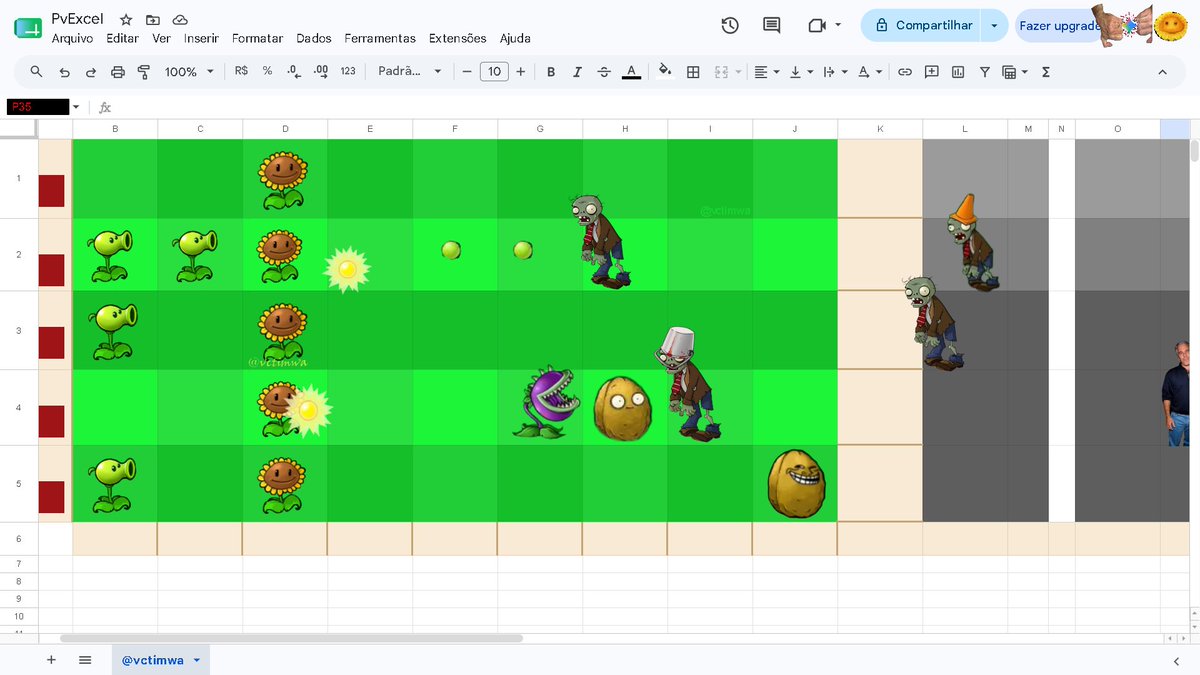The width and height of the screenshot is (1200, 675).
Task: Move PvExcel to a folder
Action: tap(153, 19)
